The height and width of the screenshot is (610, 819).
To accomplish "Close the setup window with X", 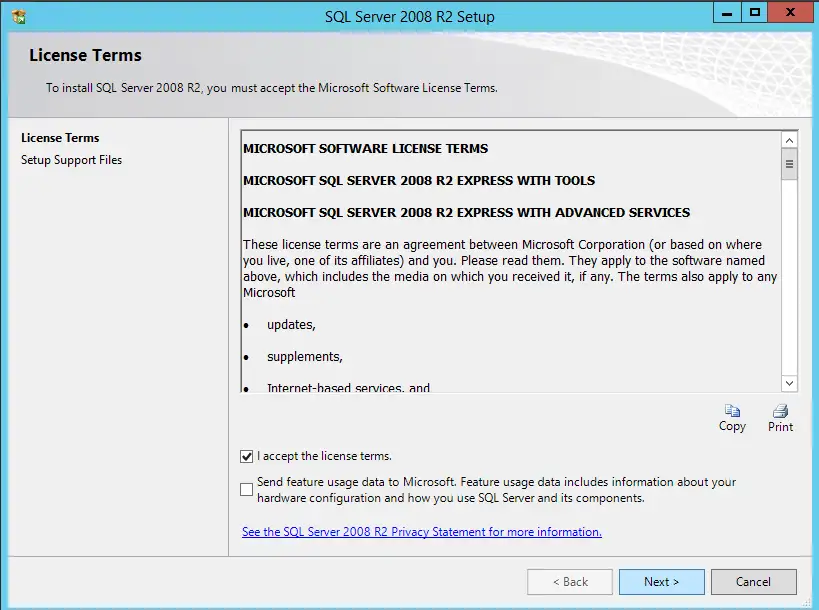I will (x=790, y=13).
